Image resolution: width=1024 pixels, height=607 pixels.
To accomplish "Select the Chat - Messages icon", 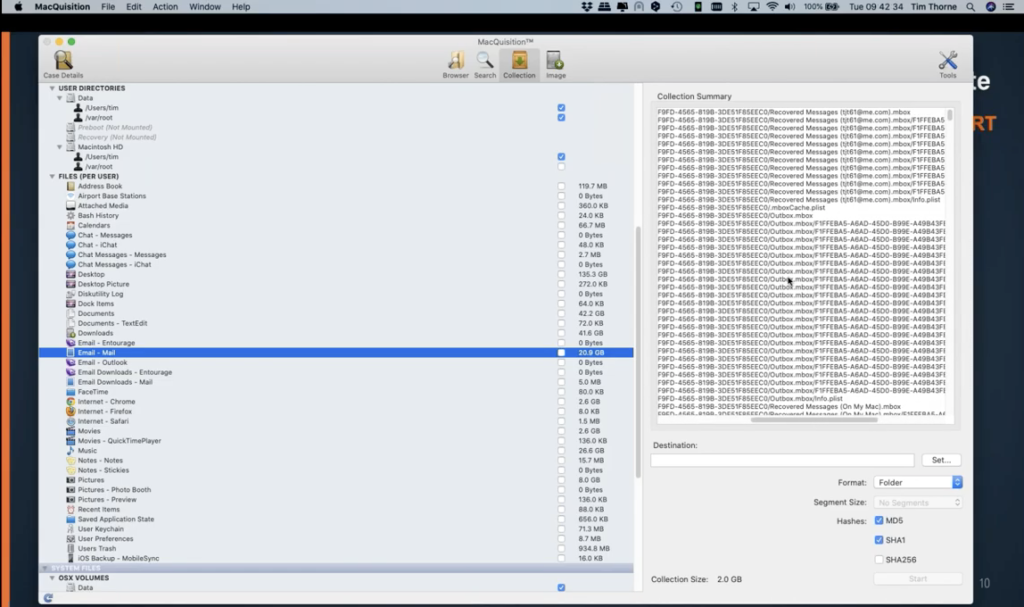I will [x=71, y=235].
